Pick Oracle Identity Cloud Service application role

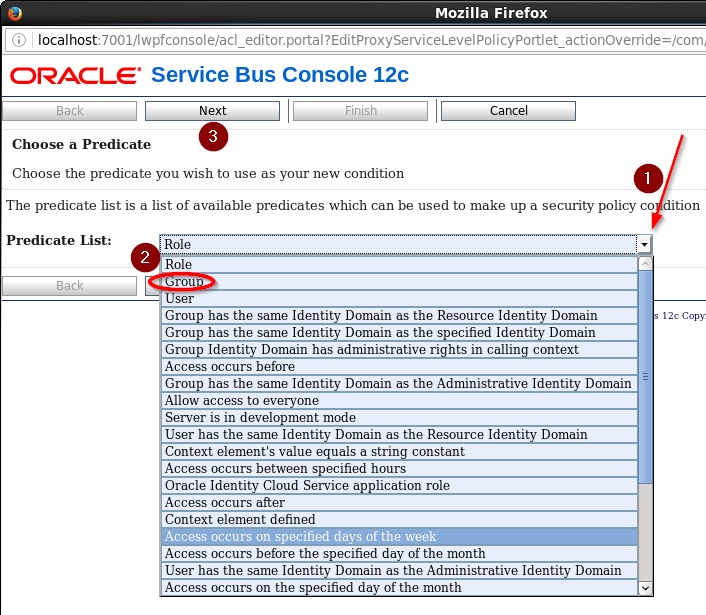pos(307,486)
